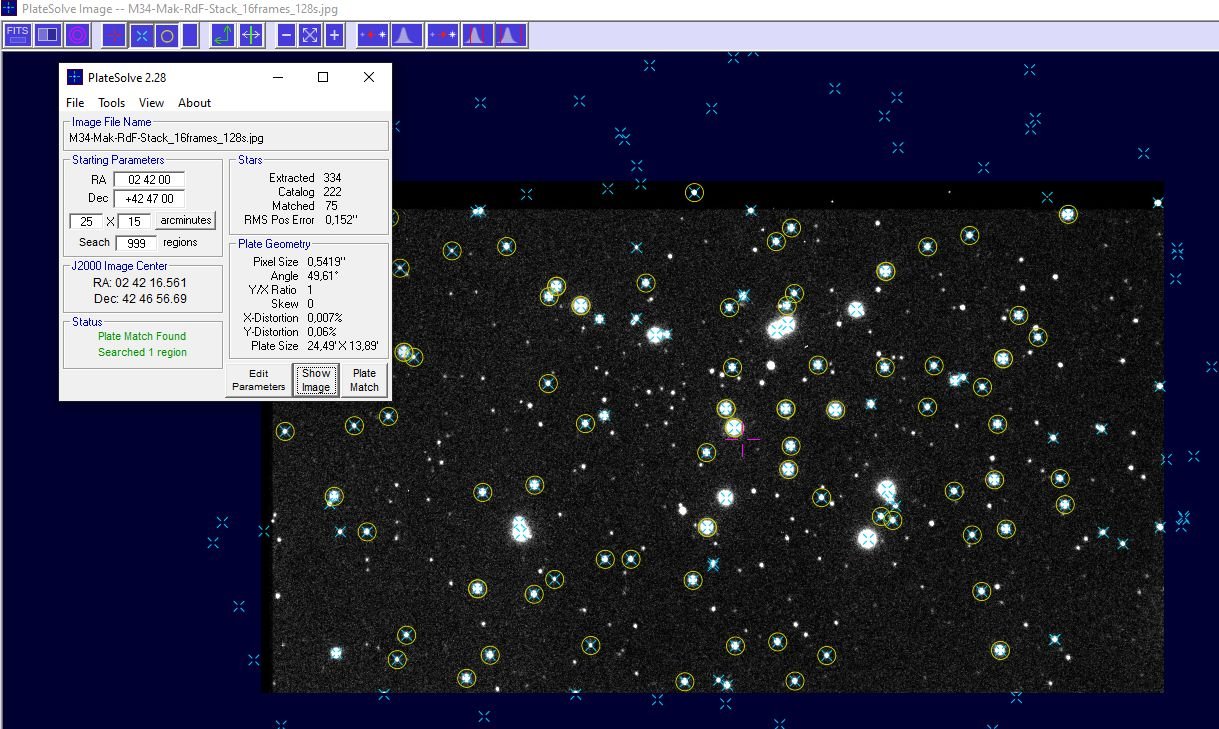Screen dimensions: 1219x729
Task: Toggle the cyan extracted-stars overlay icon
Action: tap(141, 35)
